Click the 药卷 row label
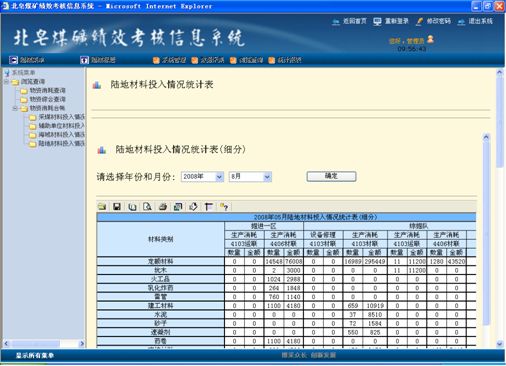 161,341
